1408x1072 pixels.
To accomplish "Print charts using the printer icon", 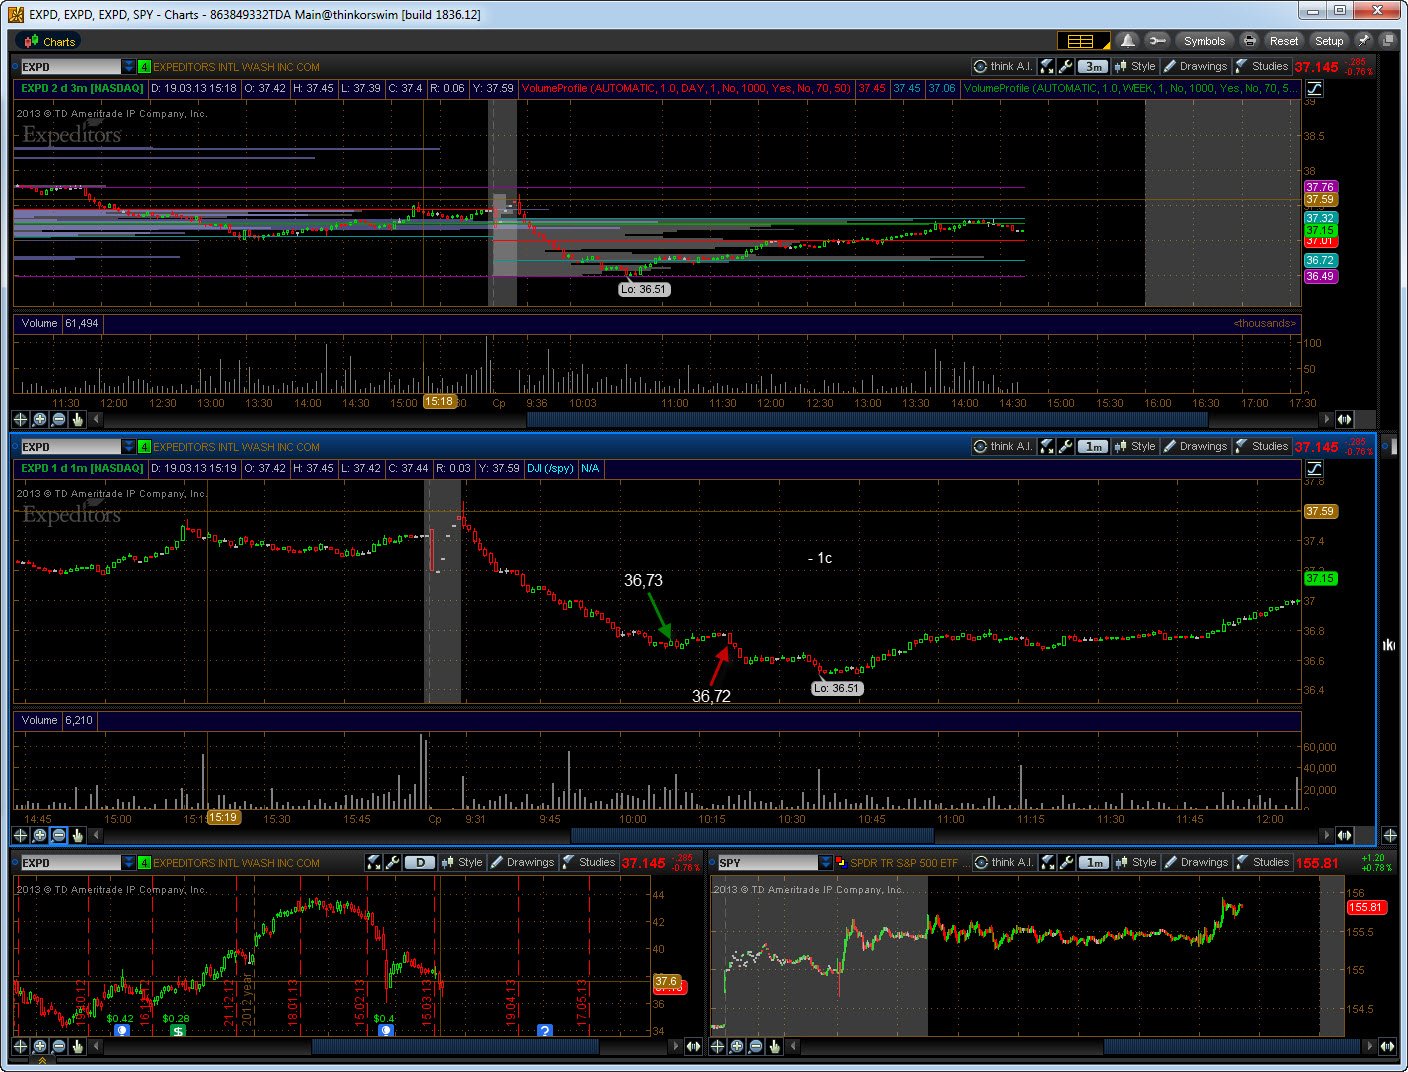I will 1249,41.
